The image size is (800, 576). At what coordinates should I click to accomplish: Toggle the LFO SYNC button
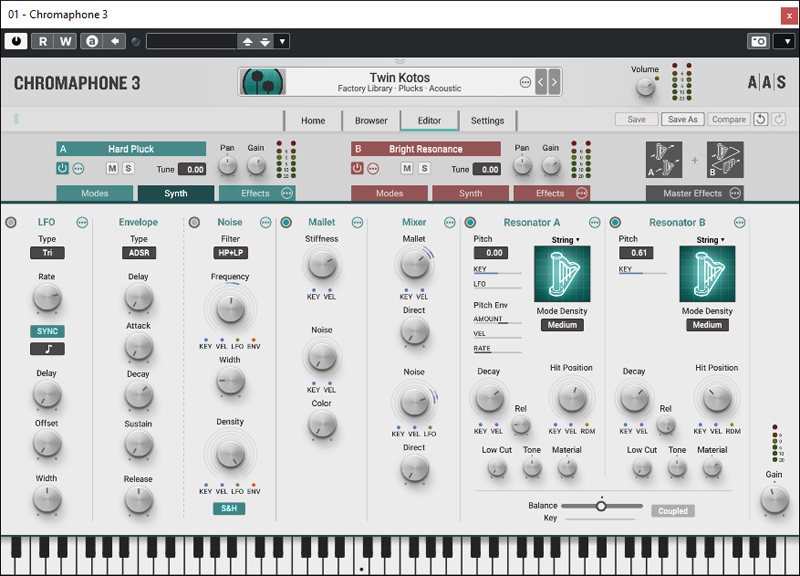point(46,331)
